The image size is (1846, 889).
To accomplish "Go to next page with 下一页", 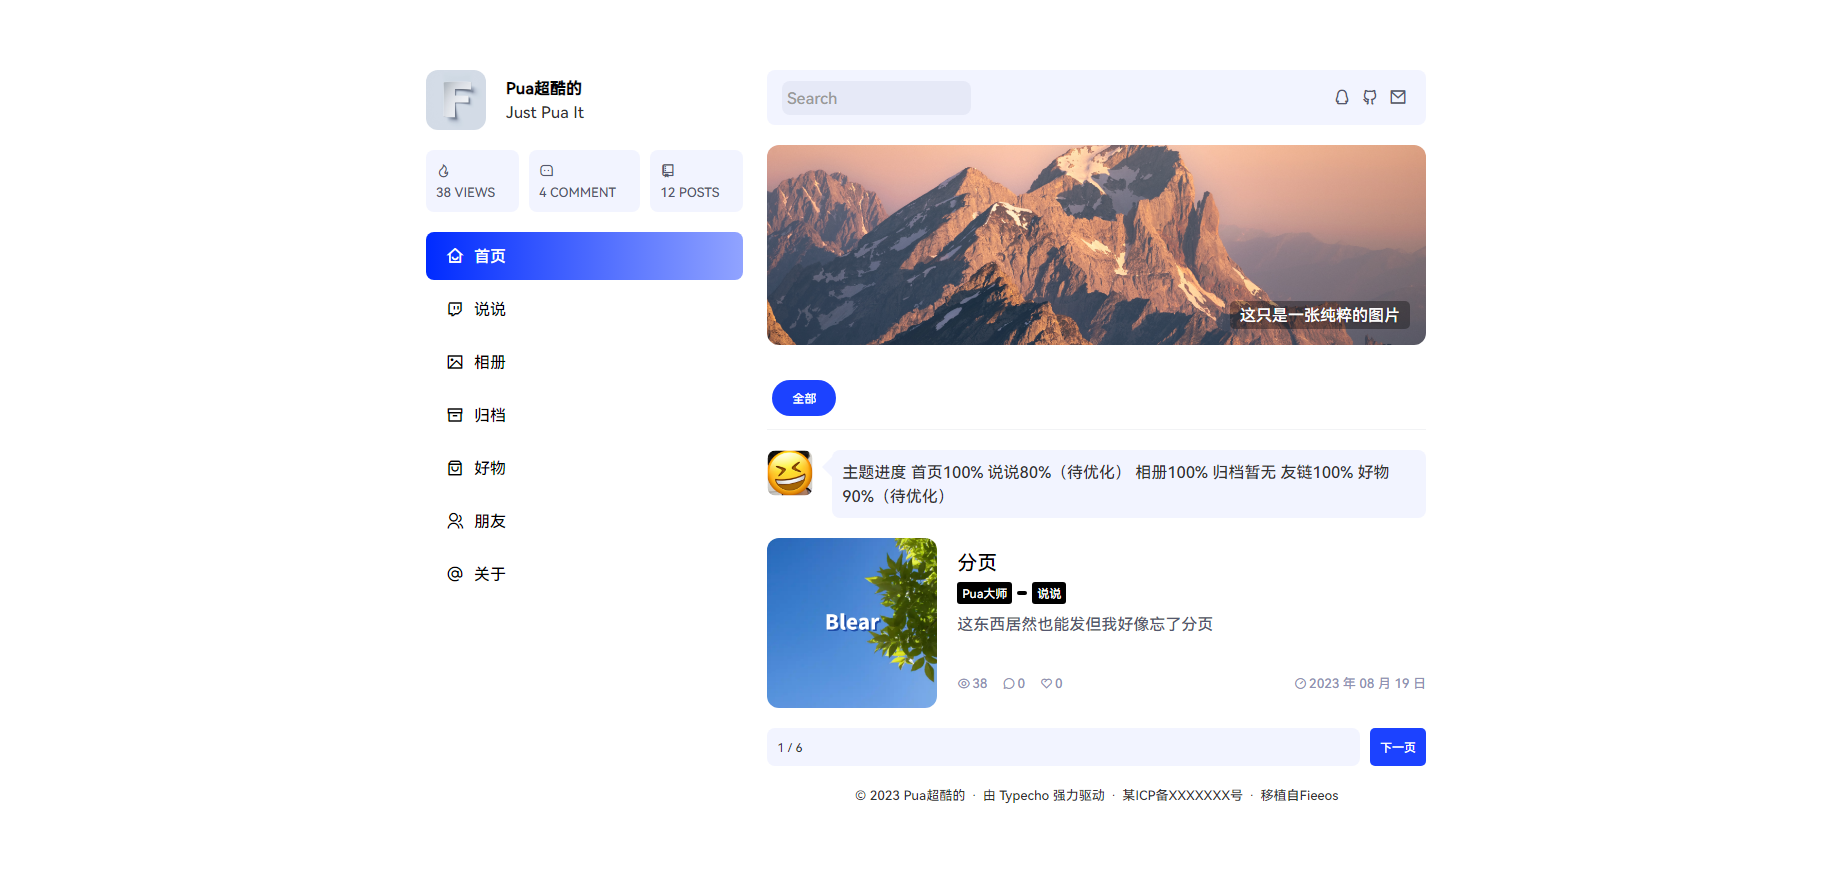I will [x=1397, y=748].
